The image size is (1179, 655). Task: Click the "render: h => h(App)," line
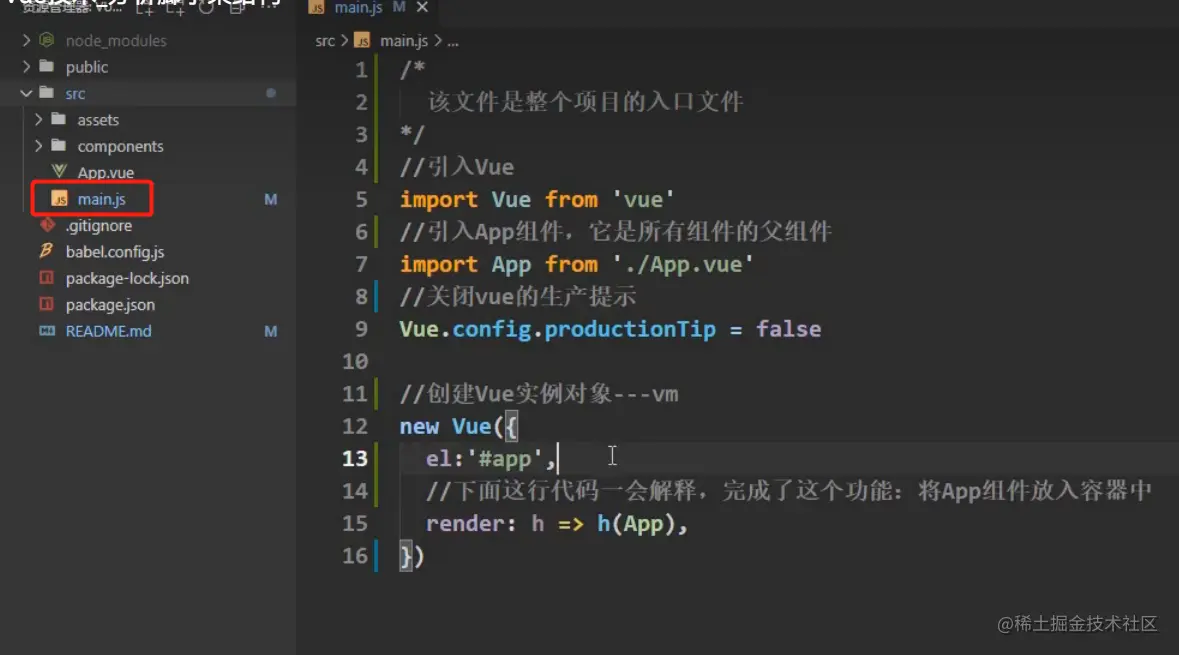[x=556, y=523]
